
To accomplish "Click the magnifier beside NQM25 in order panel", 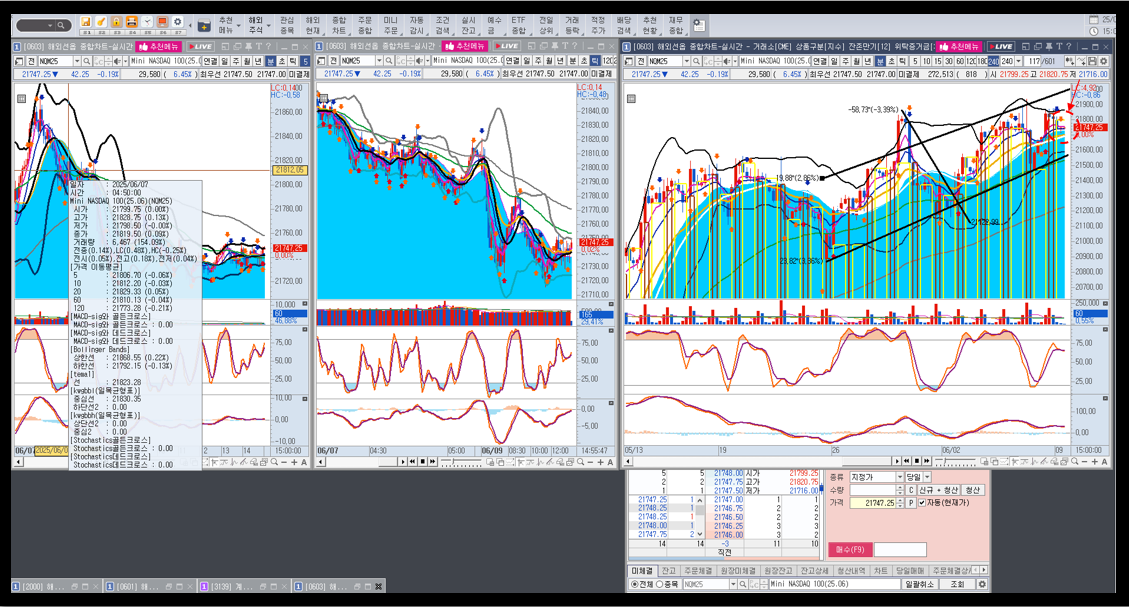I will click(742, 584).
